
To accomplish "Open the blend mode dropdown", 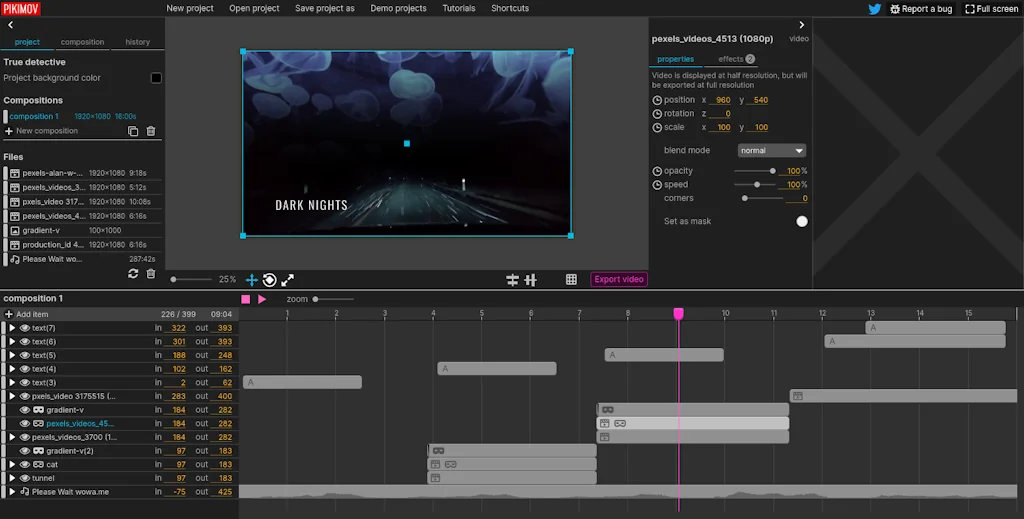I will (x=771, y=151).
